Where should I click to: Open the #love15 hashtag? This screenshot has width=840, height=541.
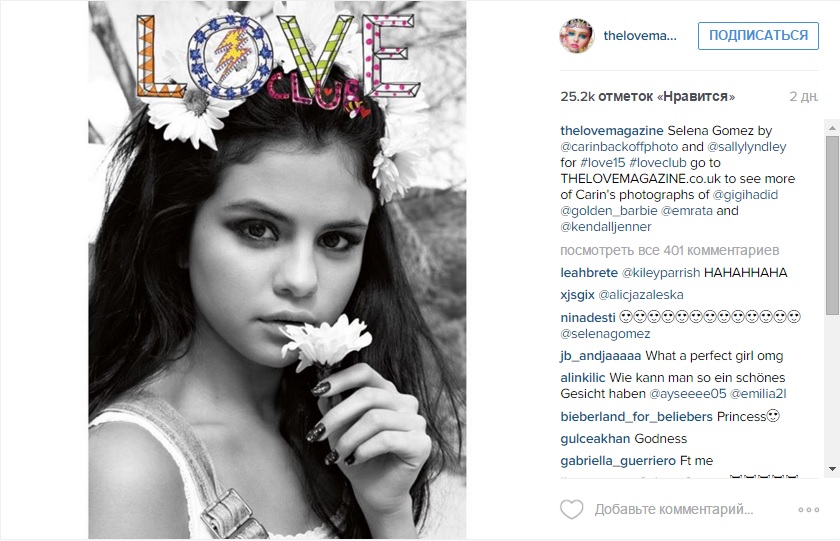click(603, 163)
